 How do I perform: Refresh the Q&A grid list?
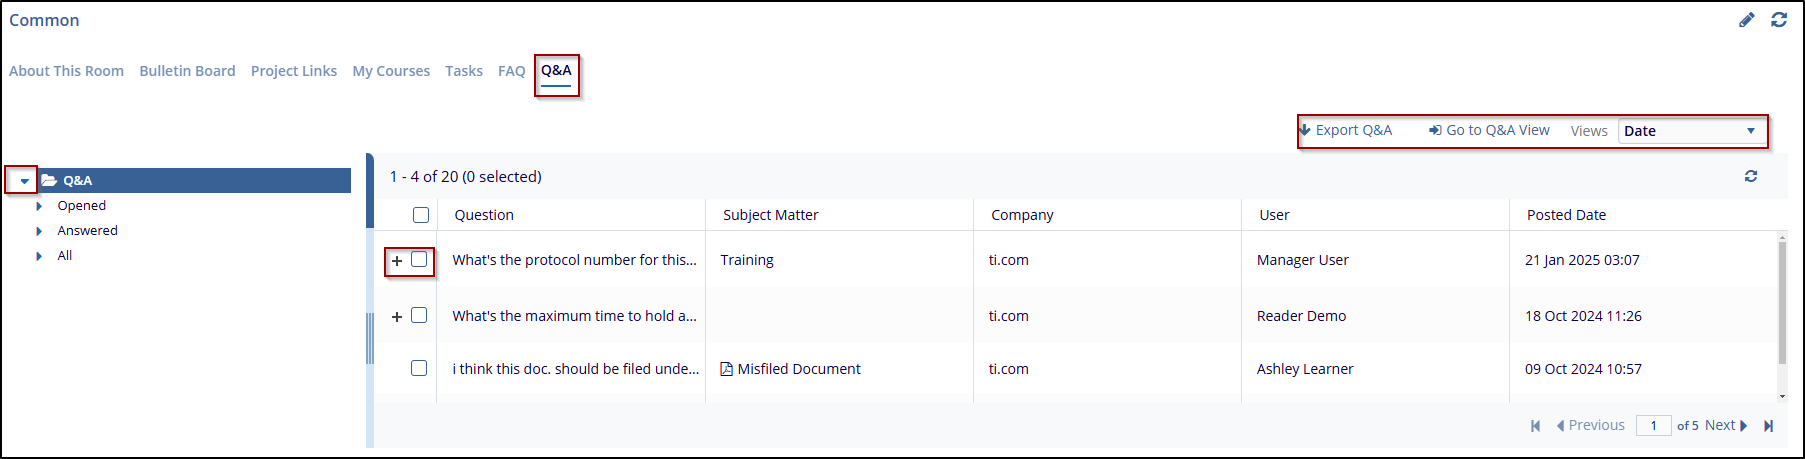pyautogui.click(x=1751, y=176)
